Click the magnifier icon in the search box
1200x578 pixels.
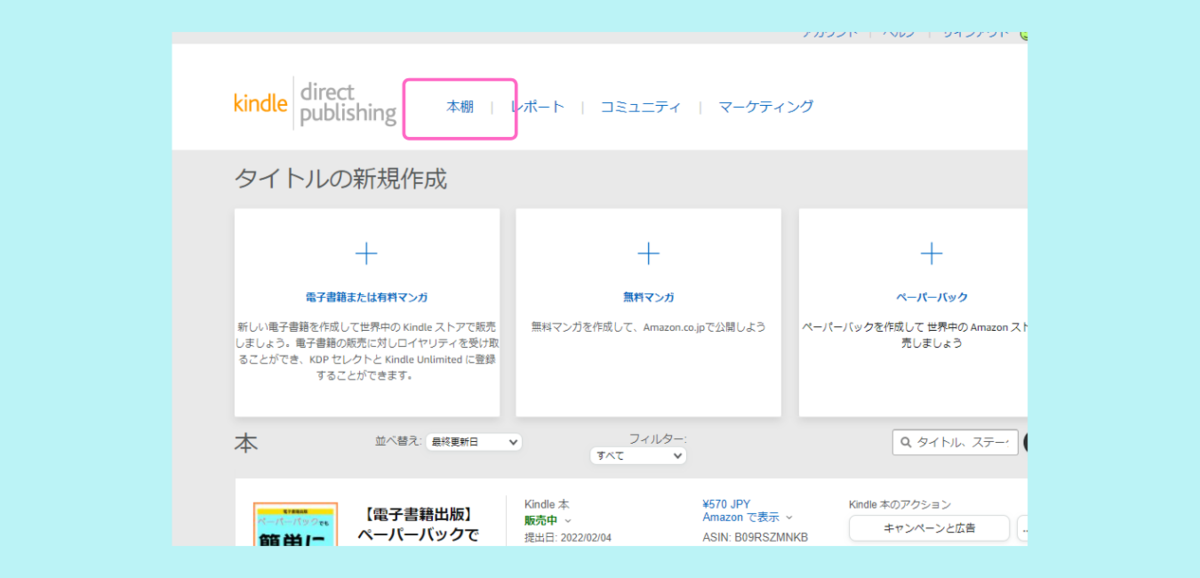tap(906, 442)
